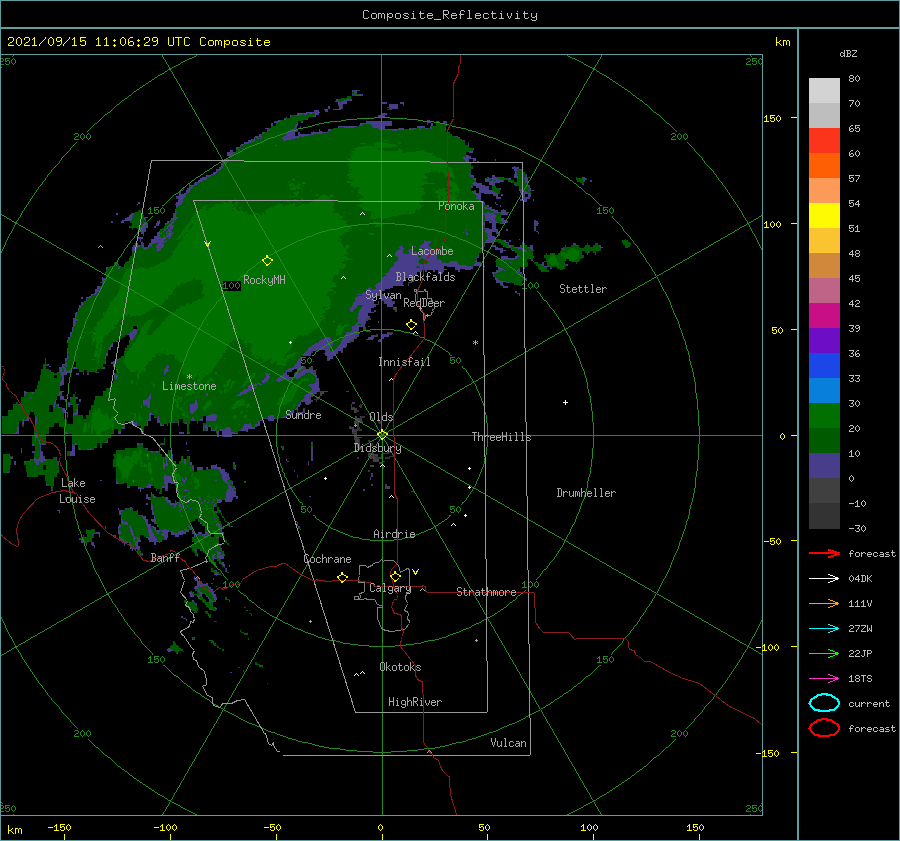Click the Cochrane city label

click(x=327, y=559)
